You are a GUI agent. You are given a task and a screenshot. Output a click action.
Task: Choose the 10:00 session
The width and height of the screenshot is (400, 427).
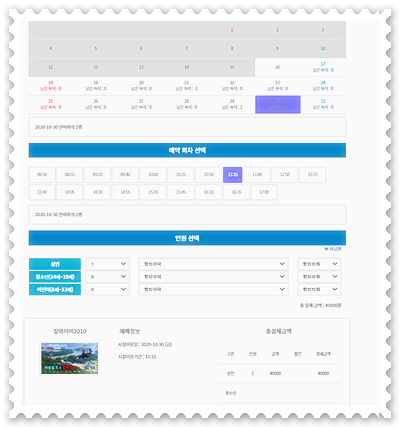[153, 175]
